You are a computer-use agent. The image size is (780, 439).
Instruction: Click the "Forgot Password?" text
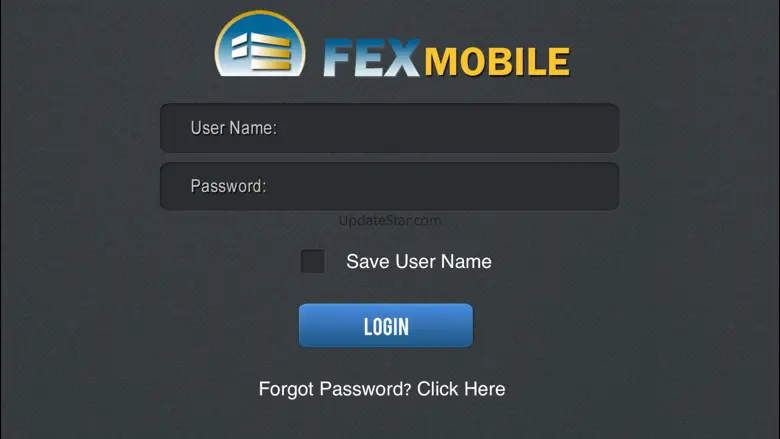coord(335,389)
